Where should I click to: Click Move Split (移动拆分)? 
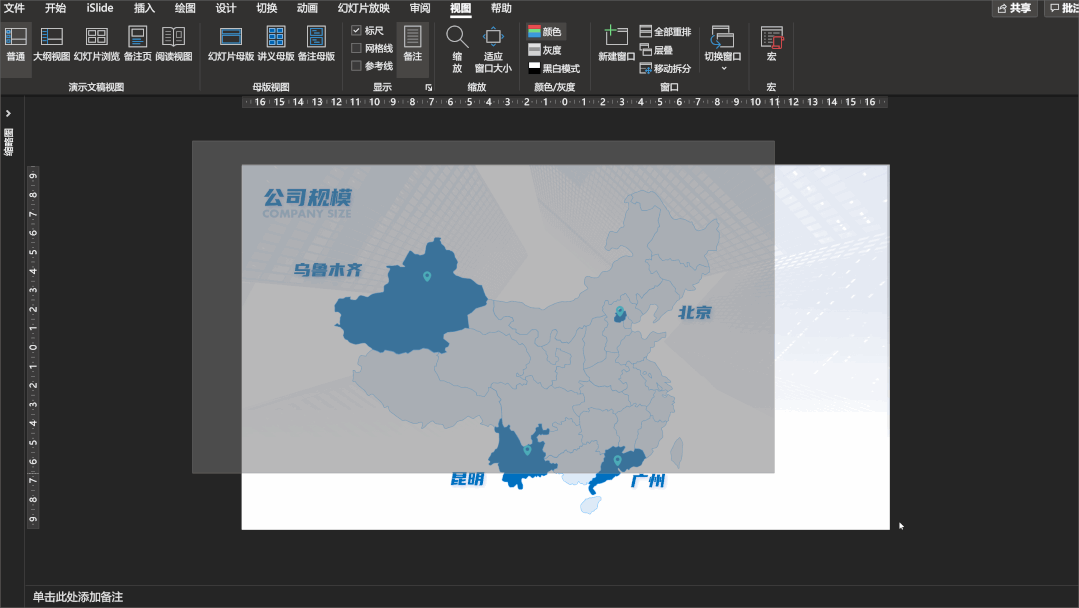click(665, 68)
